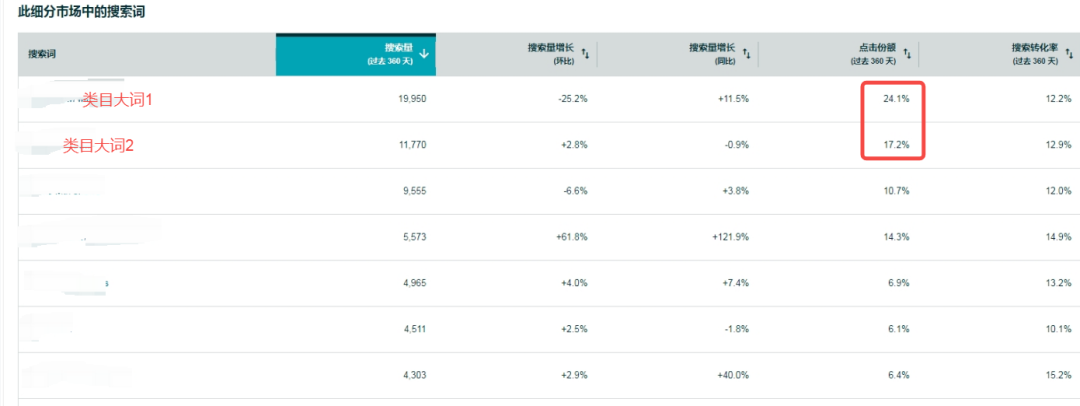Select the +121.9% year-over-year growth cell
The height and width of the screenshot is (406, 1080).
click(x=730, y=237)
